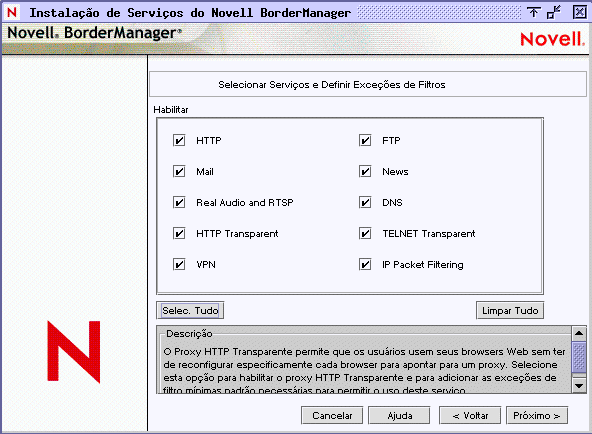Click the title bar up-arrow icon
This screenshot has height=434, width=592.
click(x=533, y=12)
